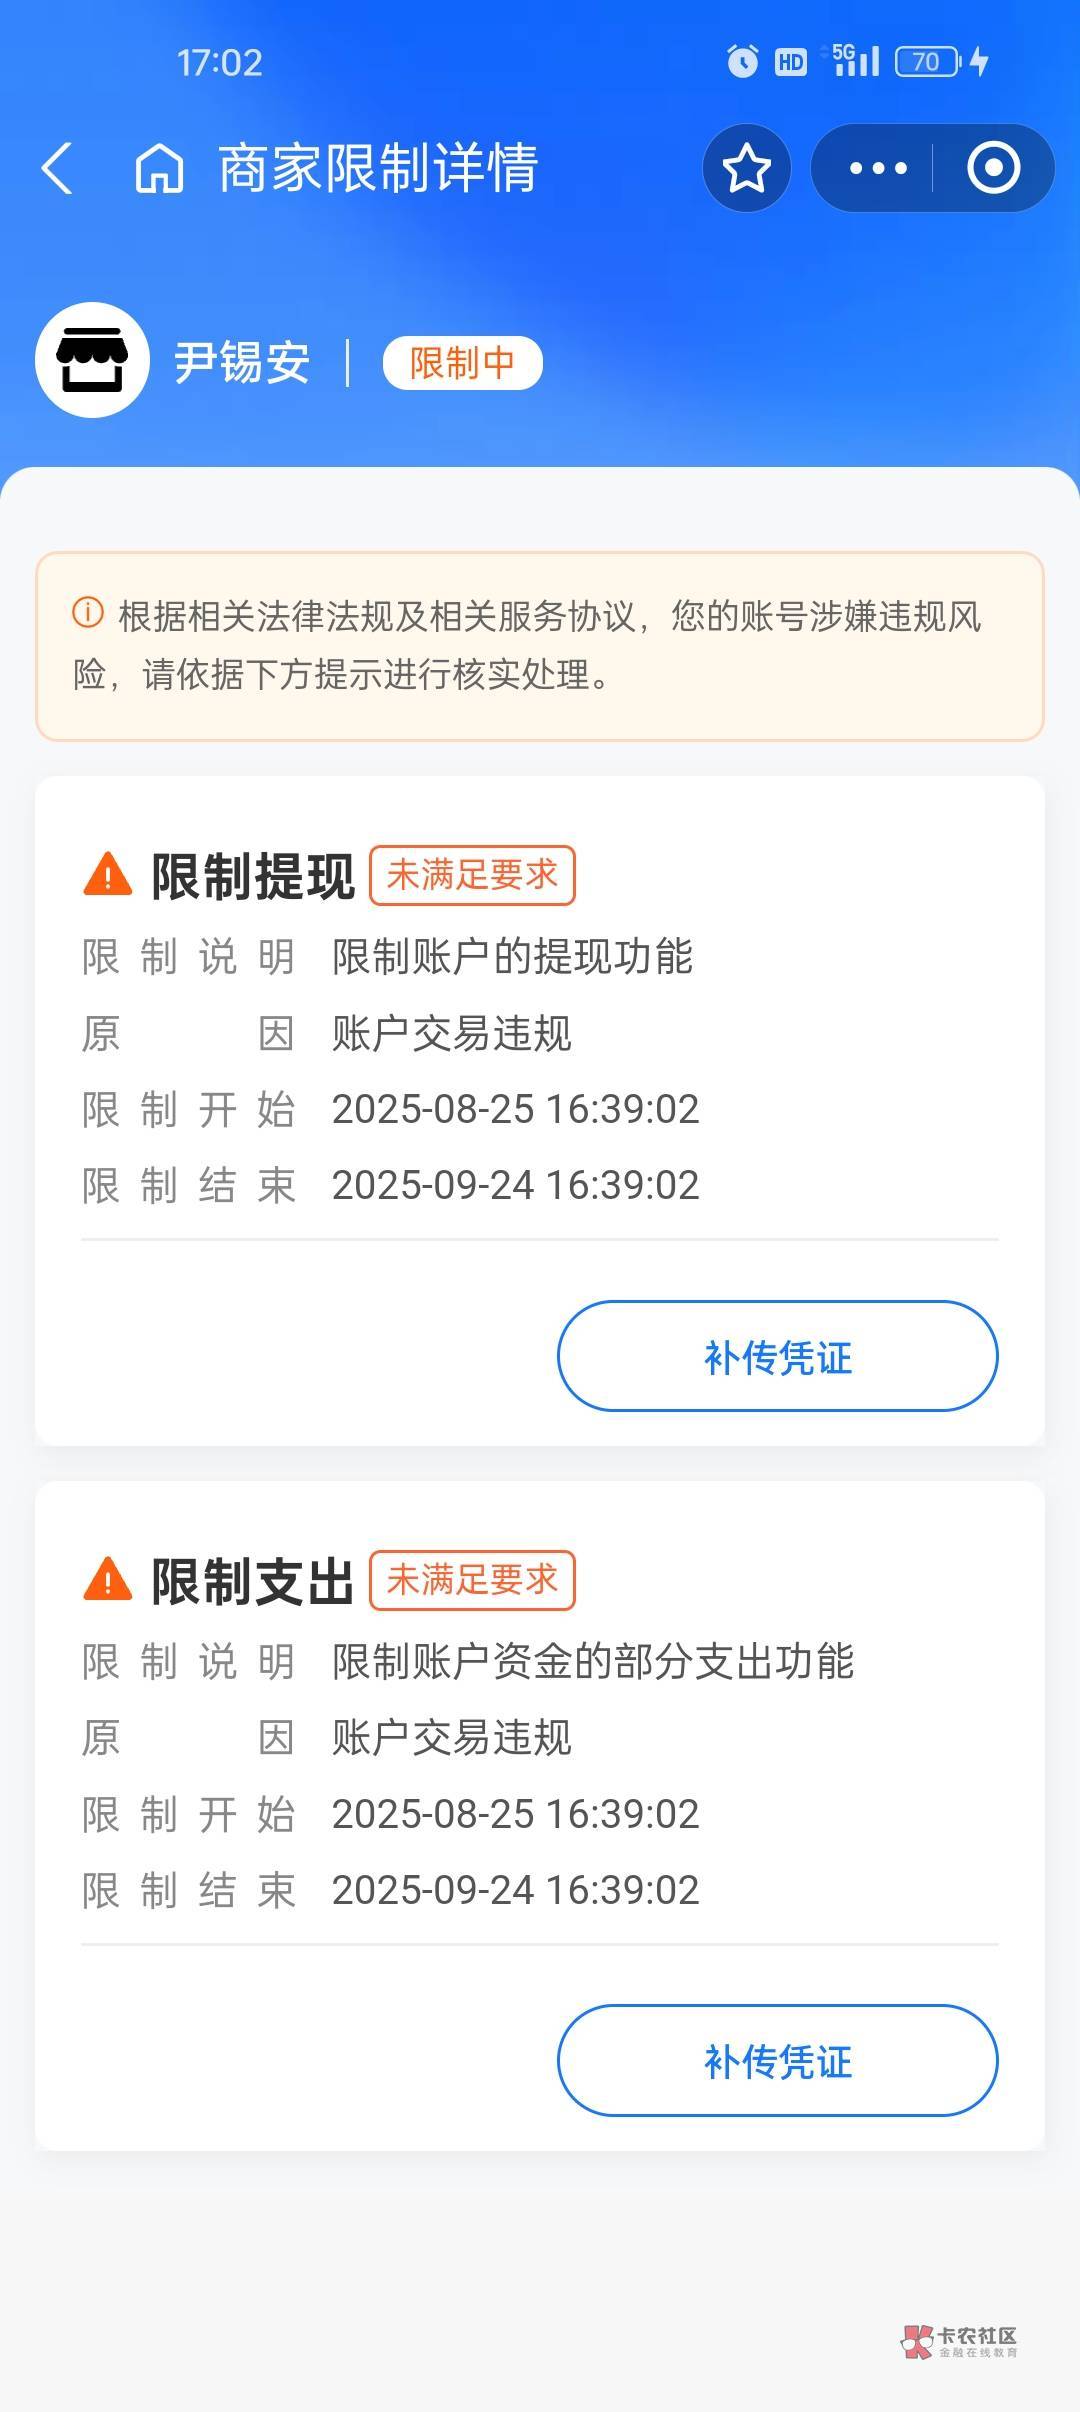Tap the 商家限制详情 page title

378,168
